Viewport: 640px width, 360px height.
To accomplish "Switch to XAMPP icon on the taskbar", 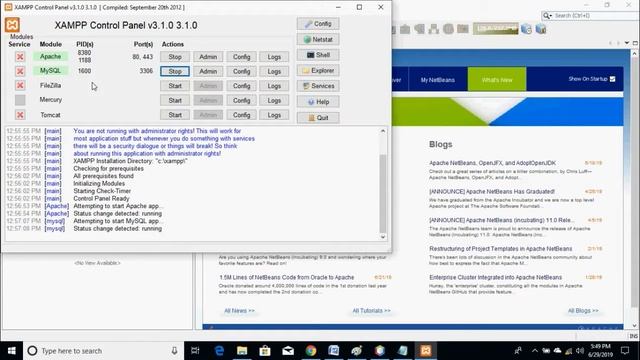I will (425, 351).
